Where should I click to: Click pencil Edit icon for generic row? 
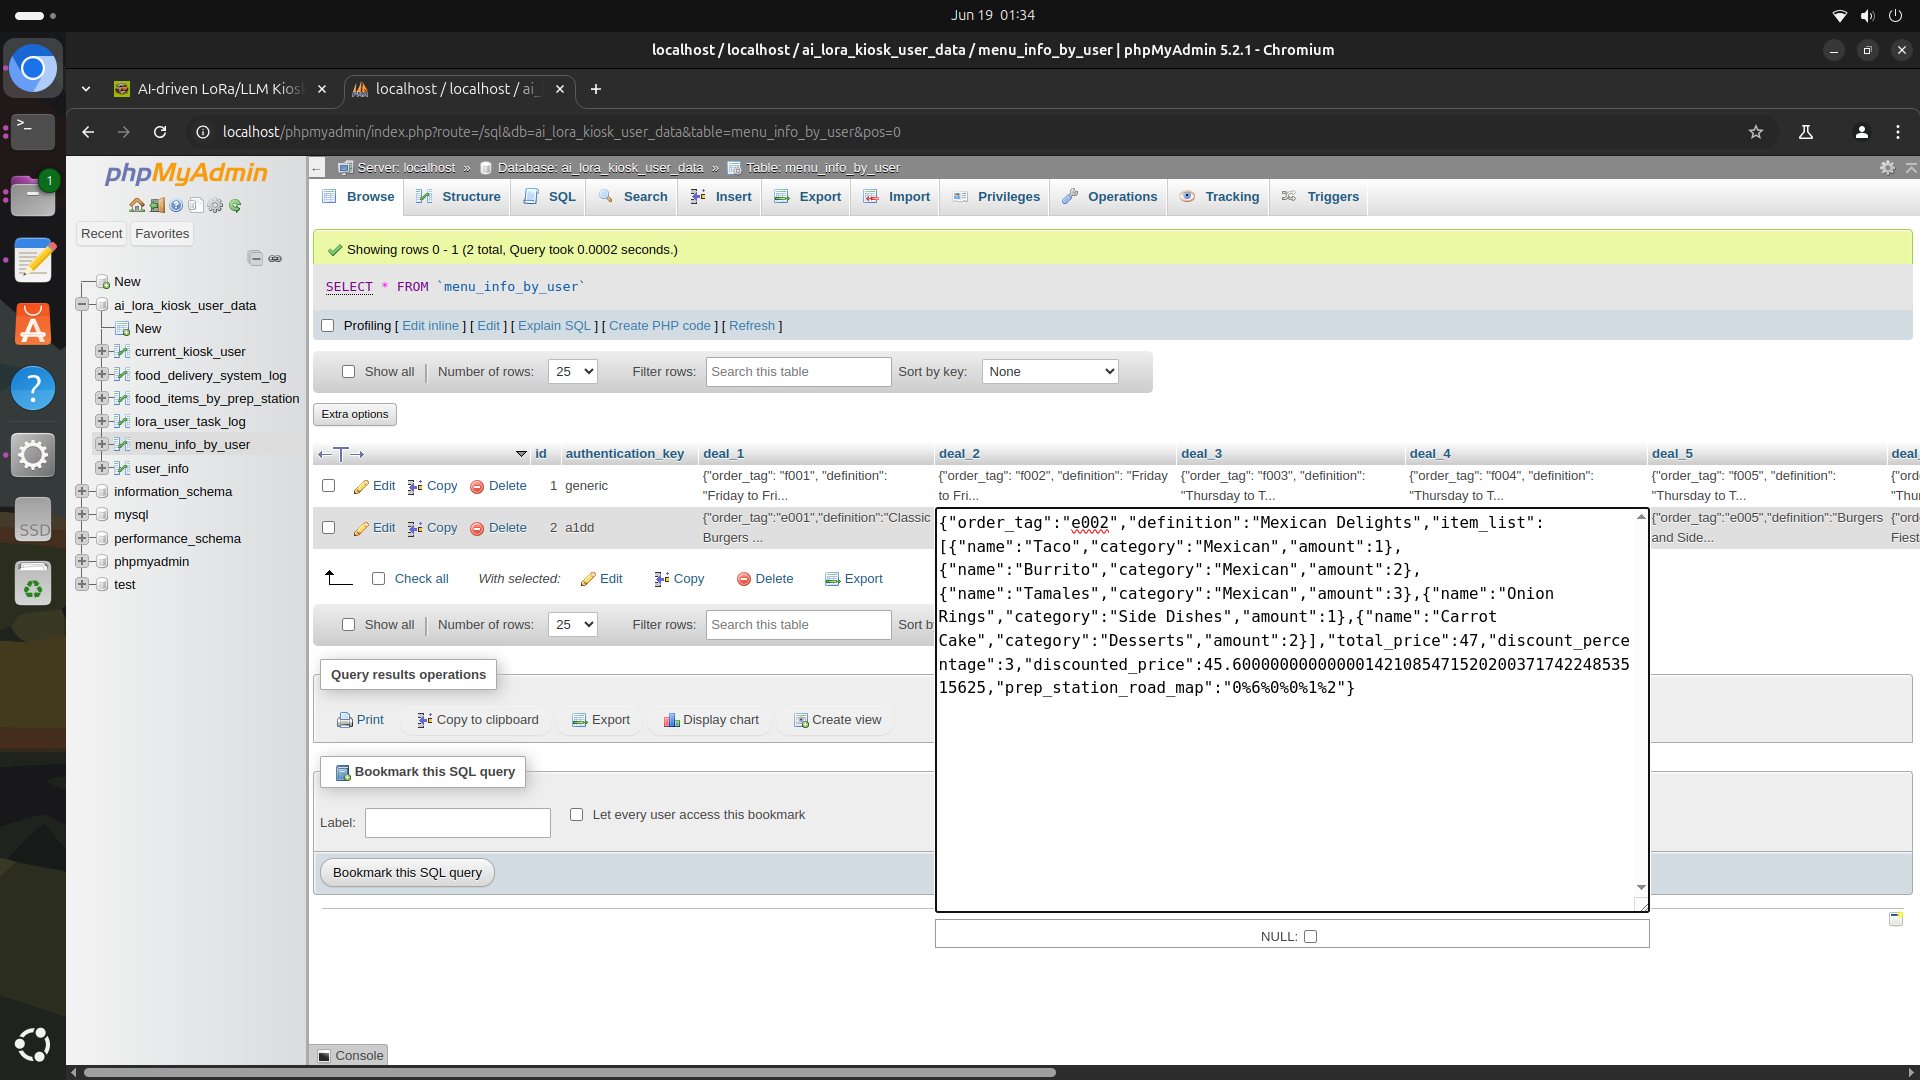click(x=361, y=486)
